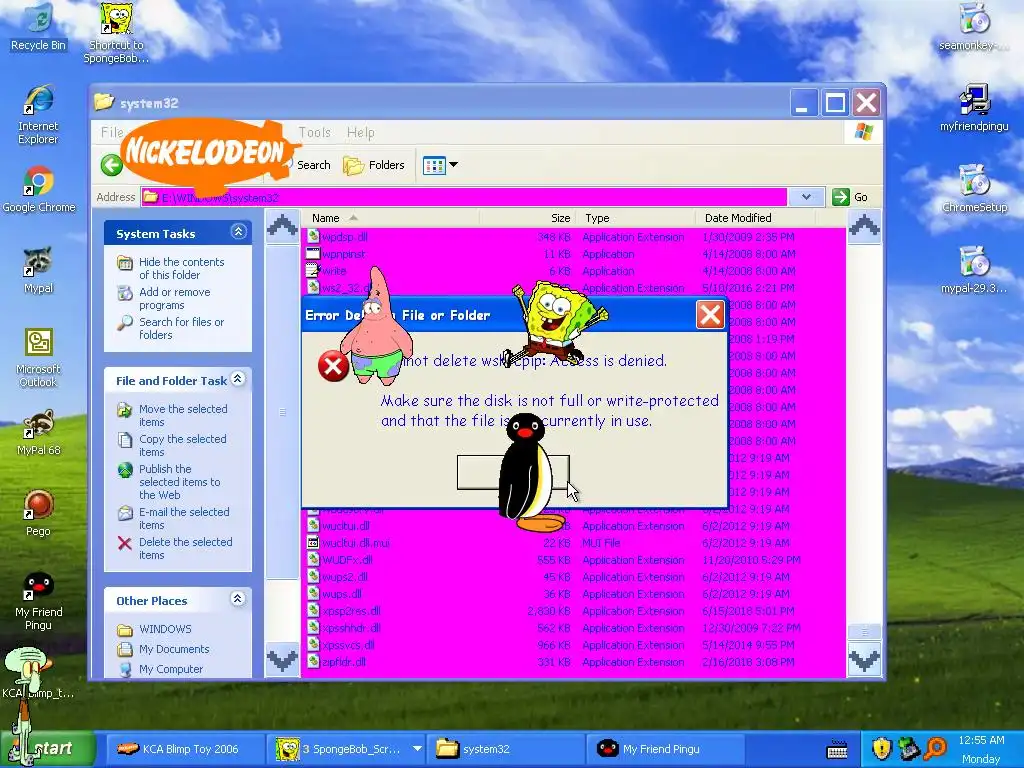Open the Recycle Bin desktop icon

pyautogui.click(x=38, y=27)
